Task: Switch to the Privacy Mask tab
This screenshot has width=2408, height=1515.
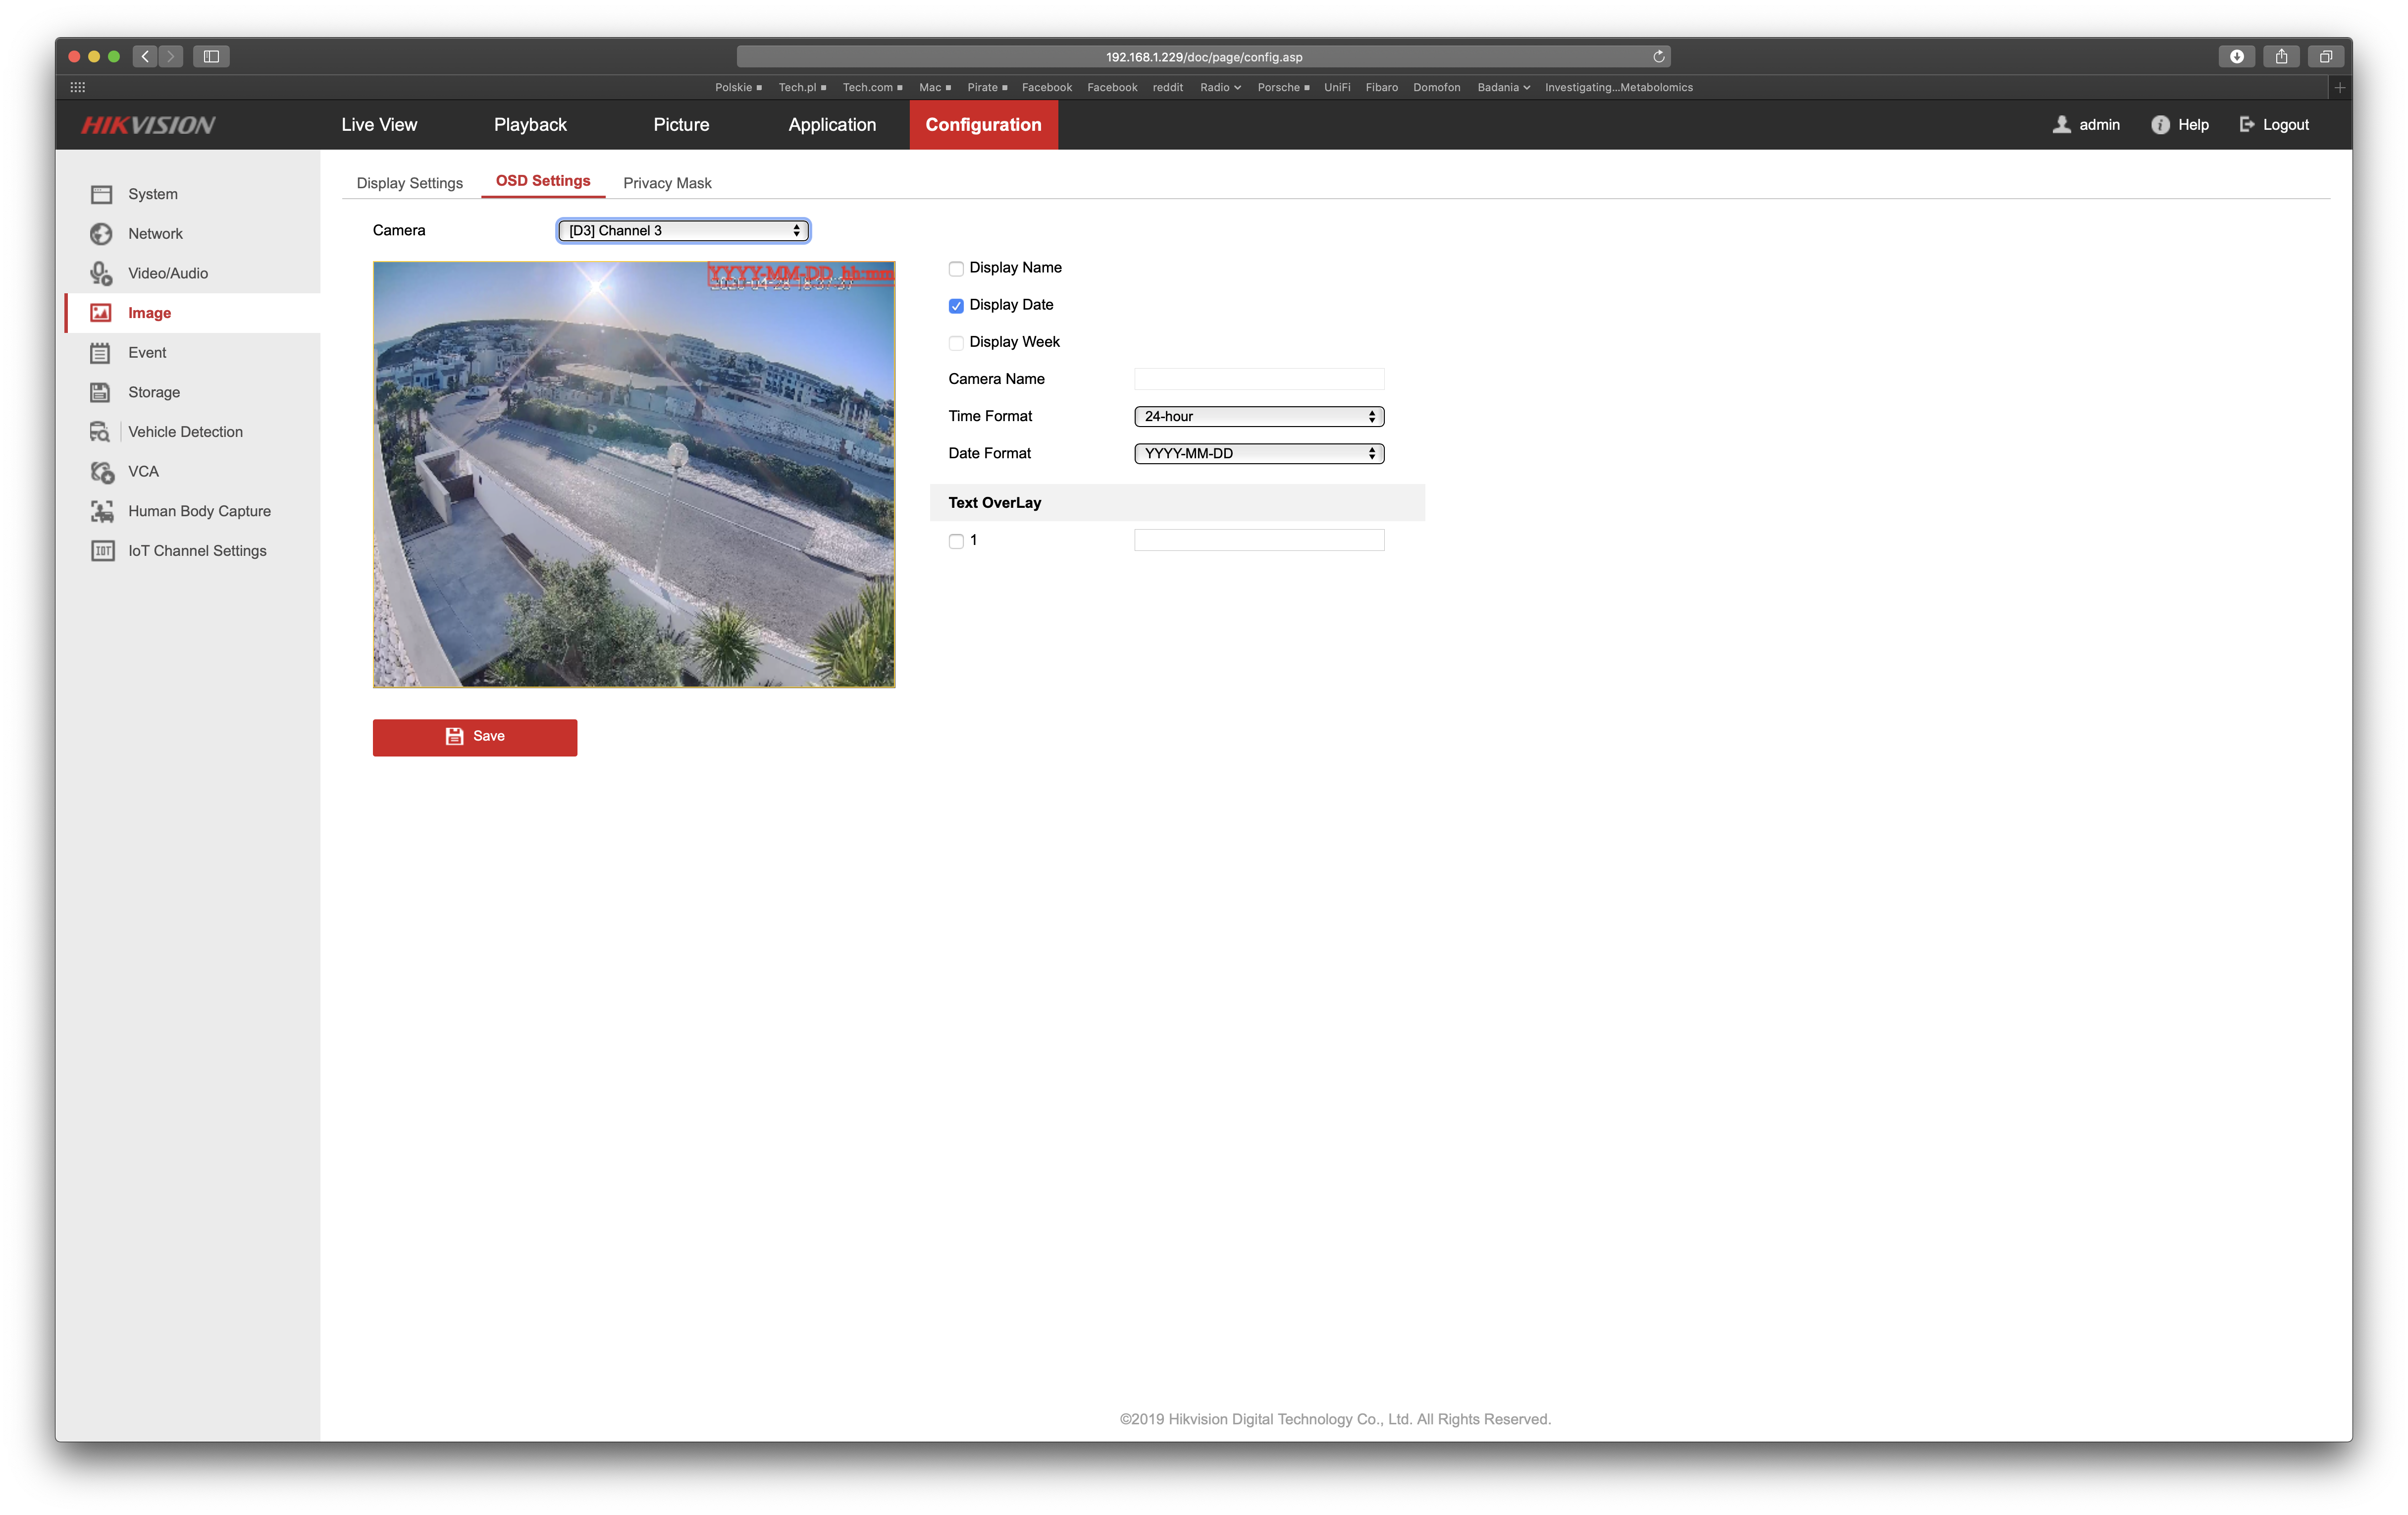Action: coord(667,183)
